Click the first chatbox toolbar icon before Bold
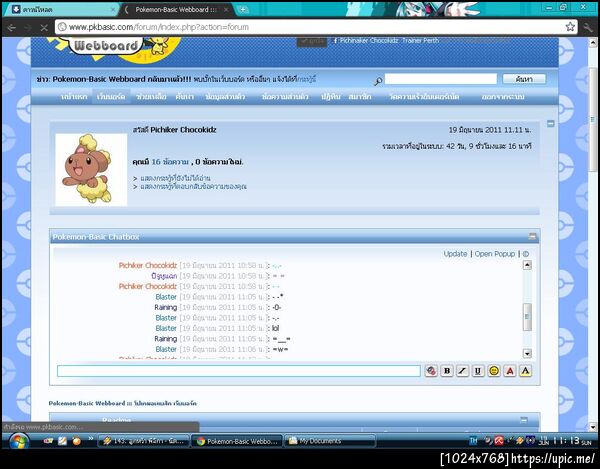The width and height of the screenshot is (600, 469). click(x=431, y=371)
